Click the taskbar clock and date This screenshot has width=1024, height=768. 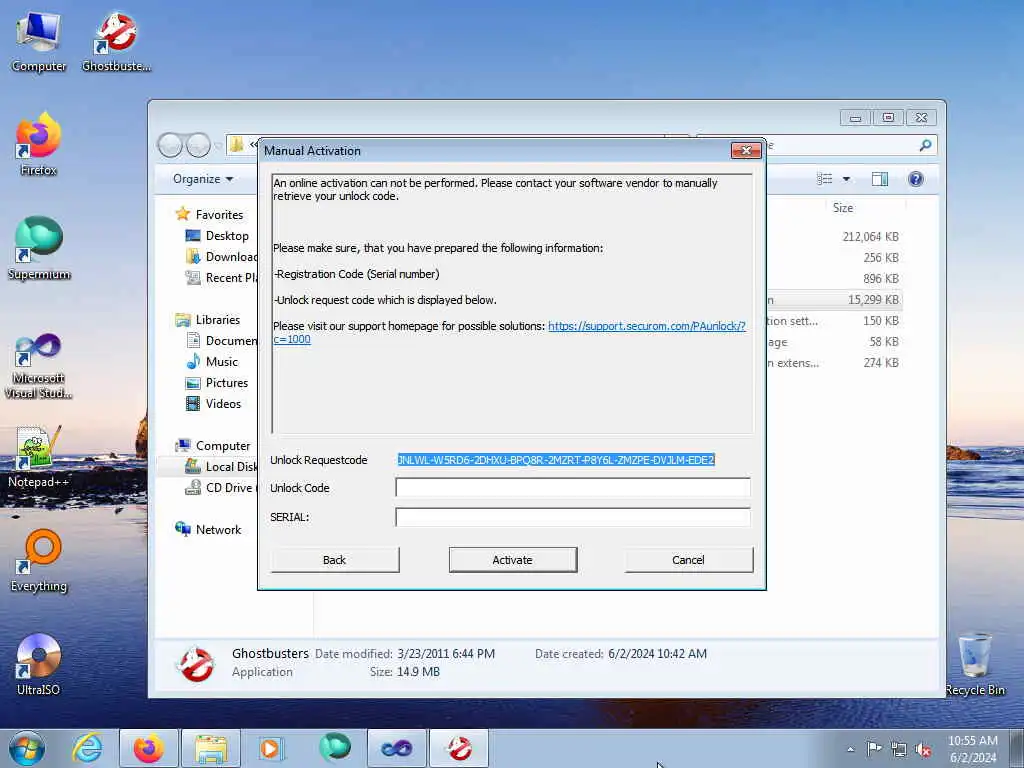[972, 749]
